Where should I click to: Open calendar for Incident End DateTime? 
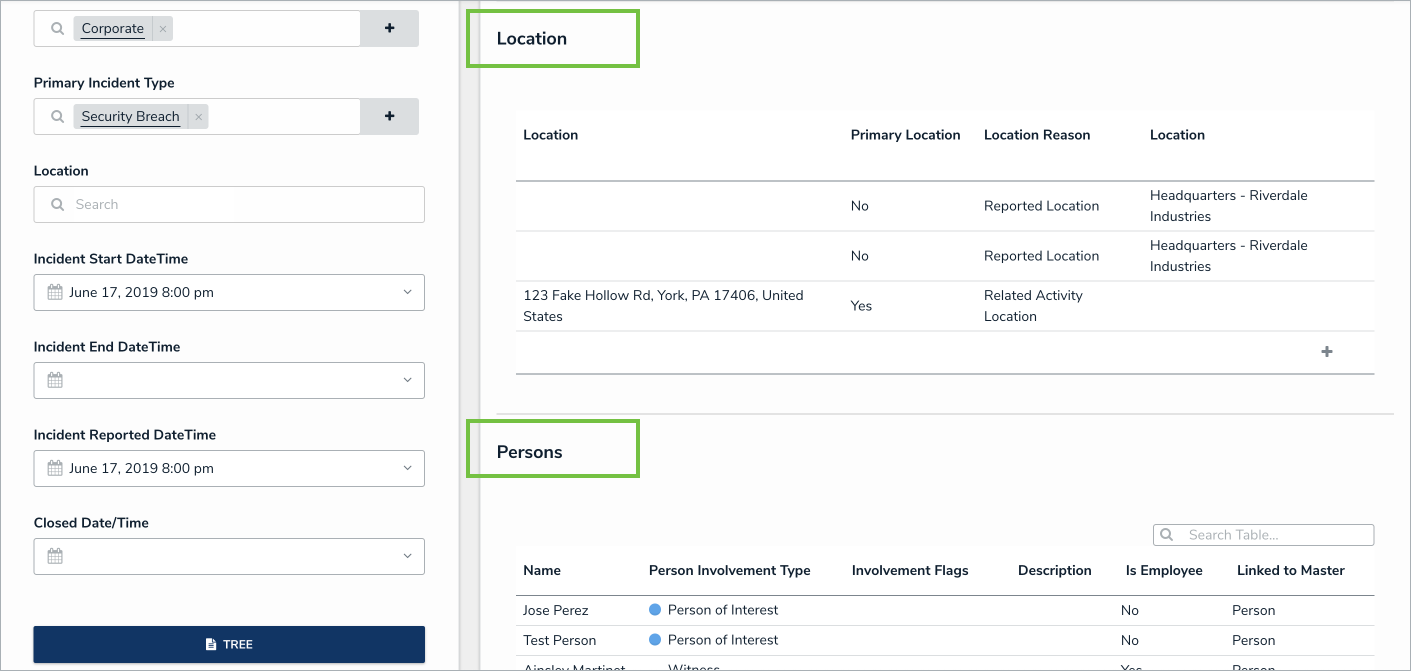tap(55, 381)
